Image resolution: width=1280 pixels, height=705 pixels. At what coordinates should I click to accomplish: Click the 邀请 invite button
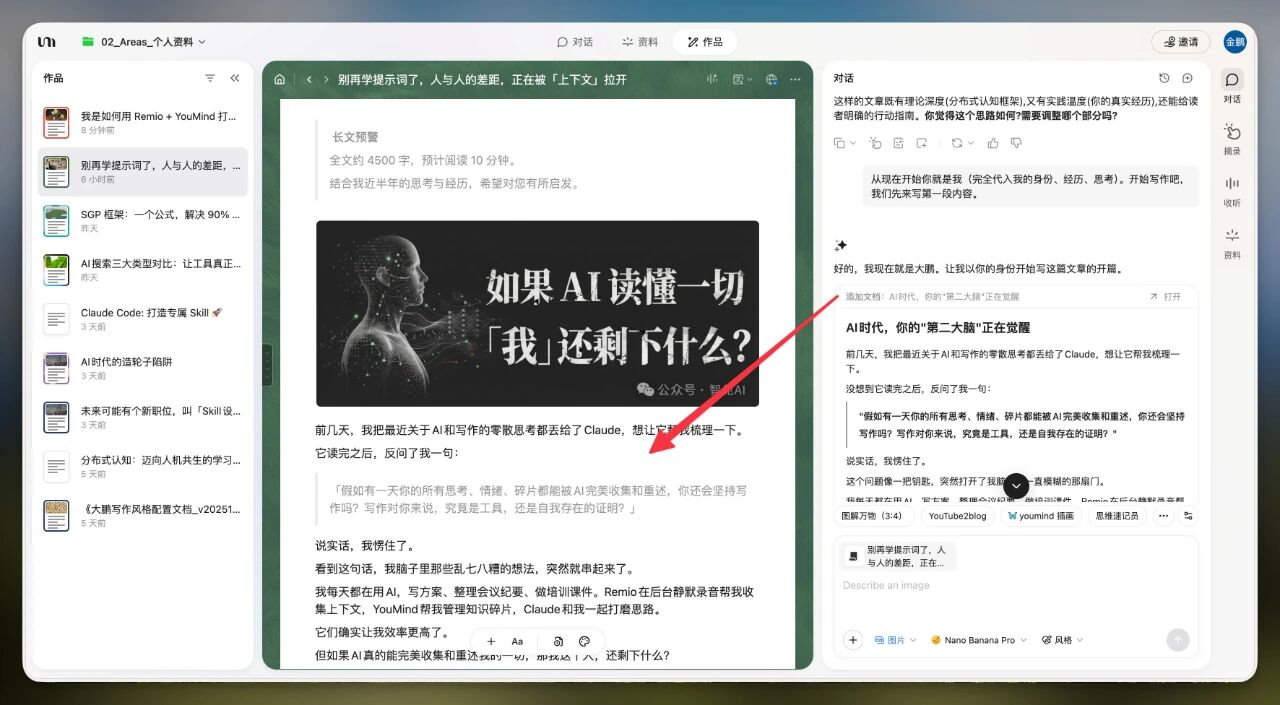pos(1180,42)
